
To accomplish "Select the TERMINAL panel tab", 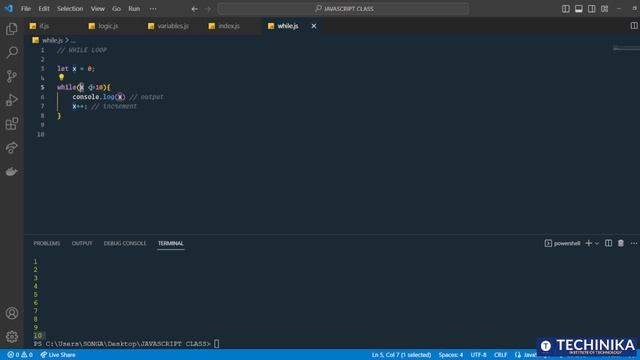I will click(x=171, y=243).
